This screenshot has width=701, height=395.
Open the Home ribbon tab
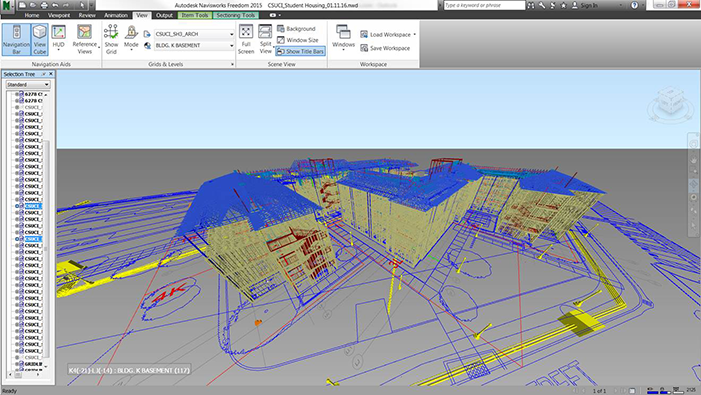pyautogui.click(x=32, y=15)
